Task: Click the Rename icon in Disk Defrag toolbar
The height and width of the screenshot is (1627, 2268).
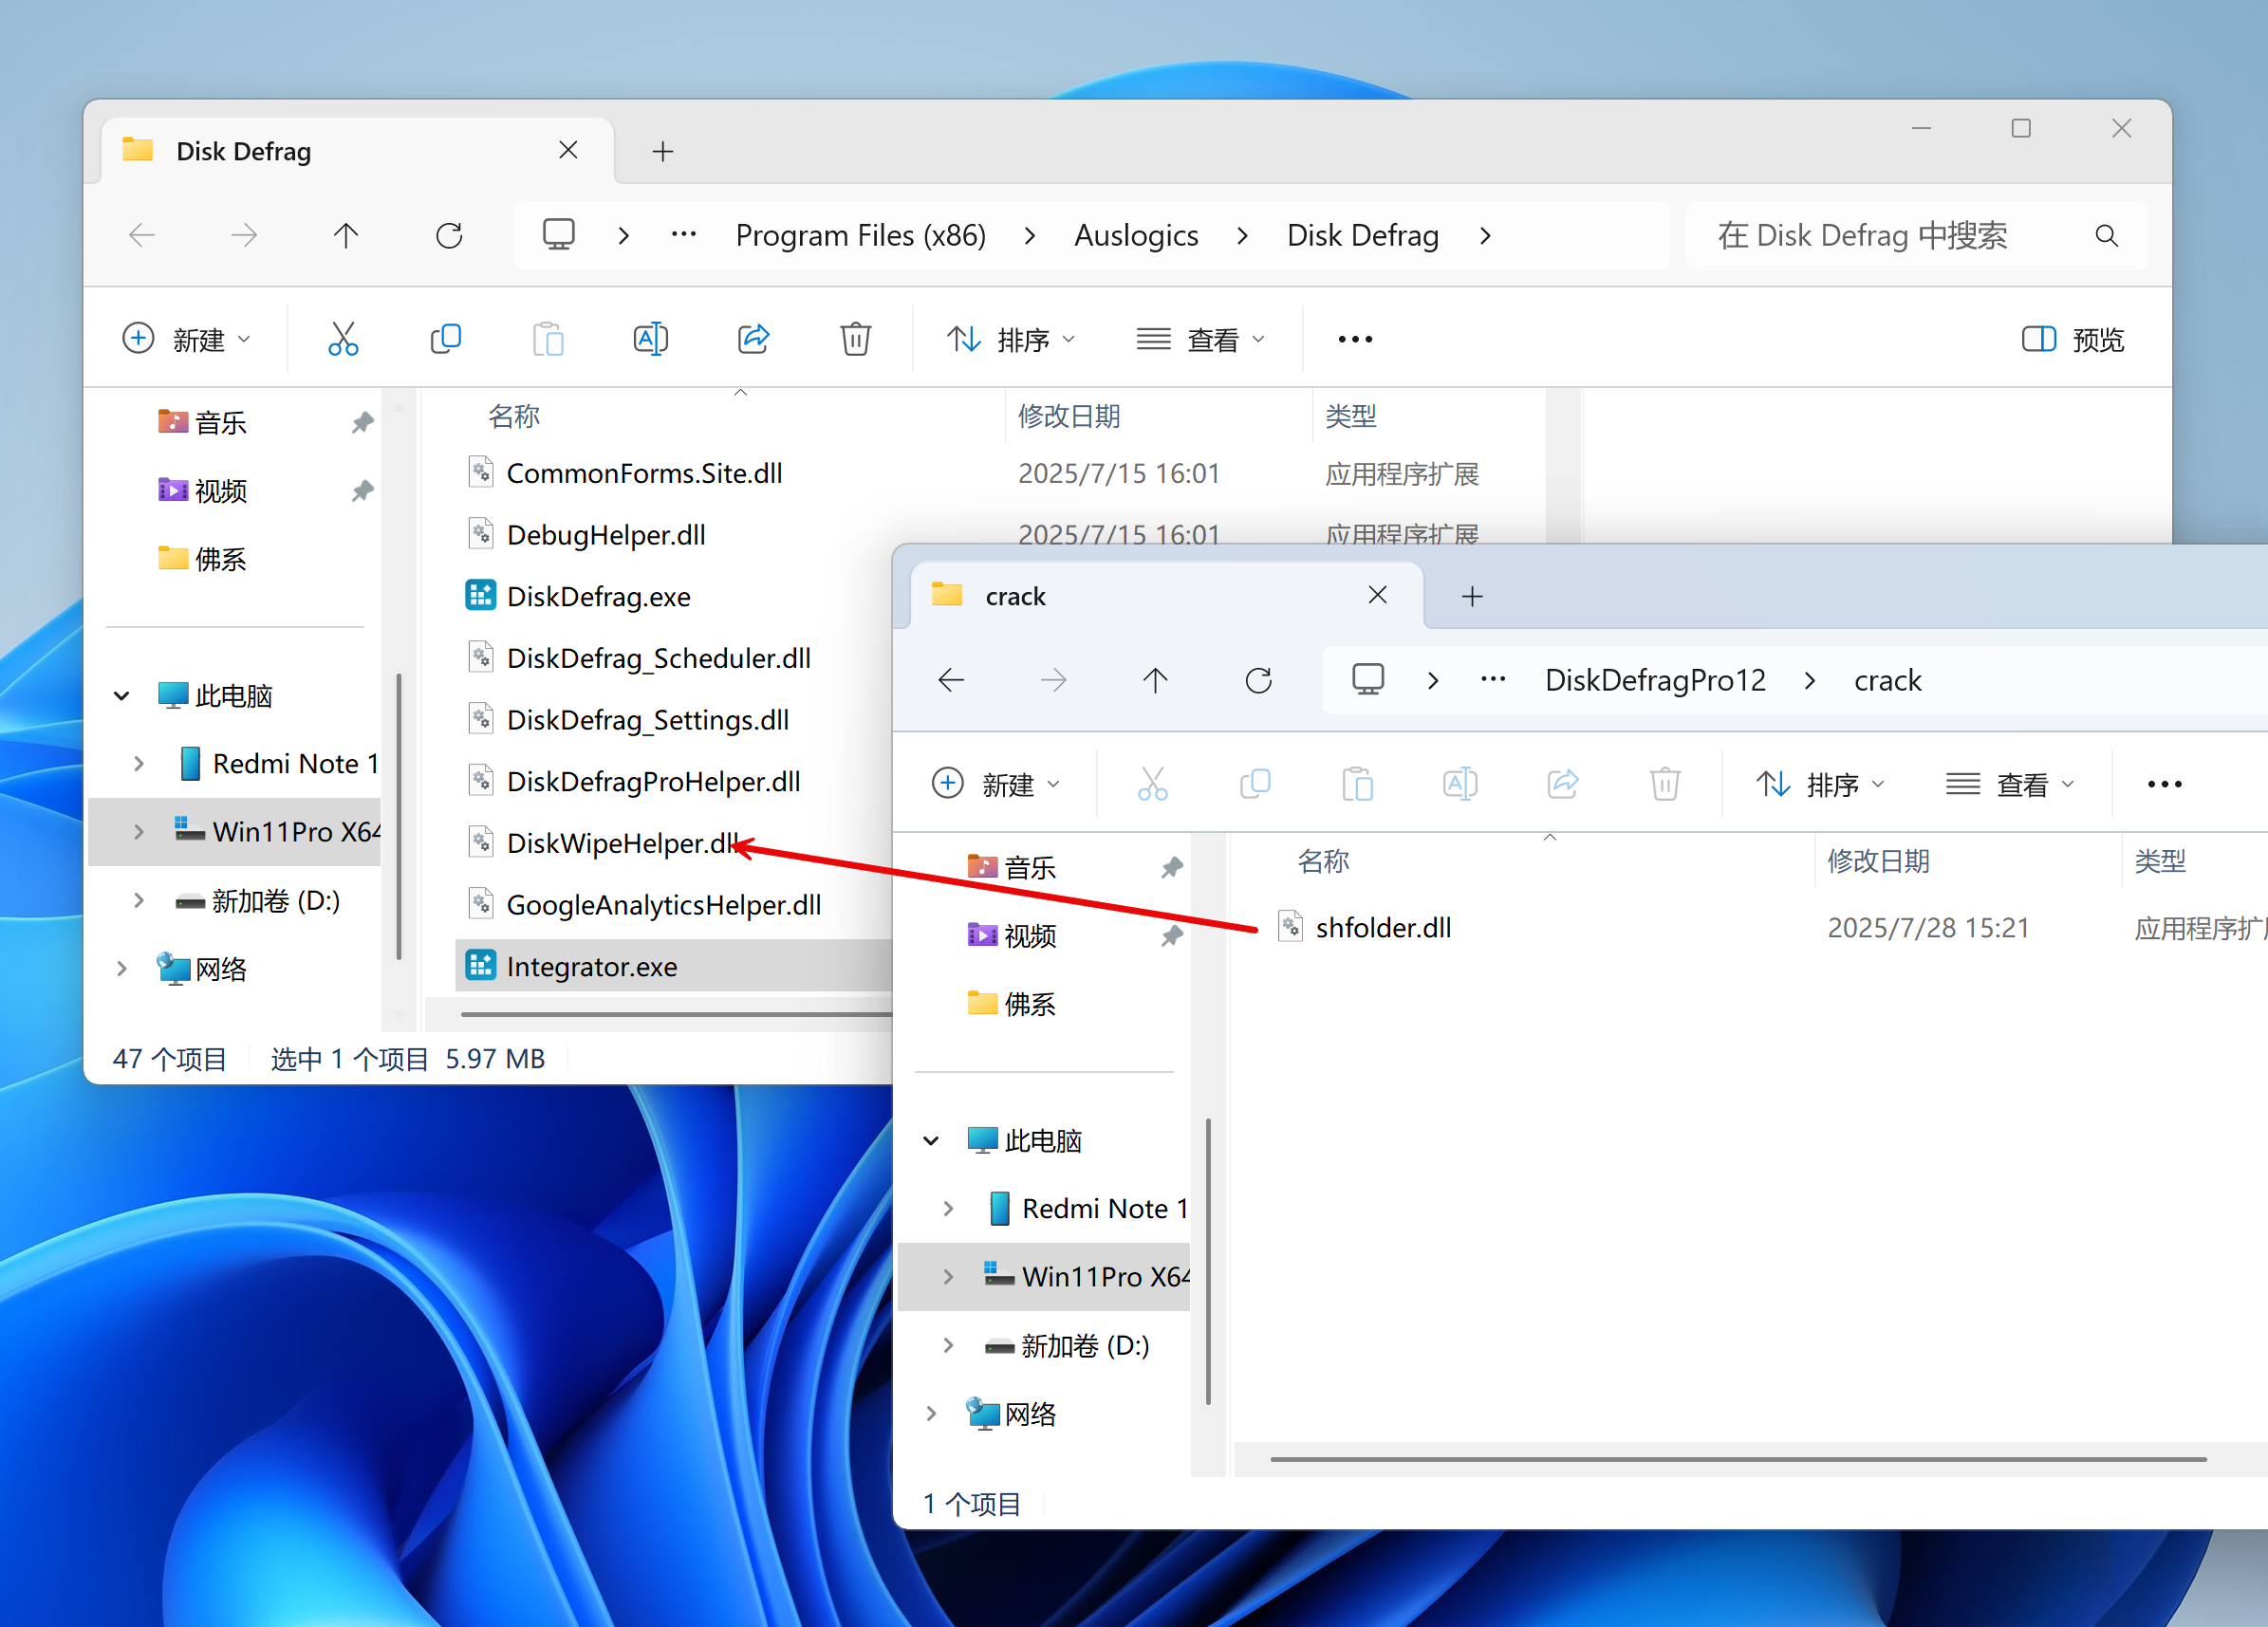Action: coord(650,339)
